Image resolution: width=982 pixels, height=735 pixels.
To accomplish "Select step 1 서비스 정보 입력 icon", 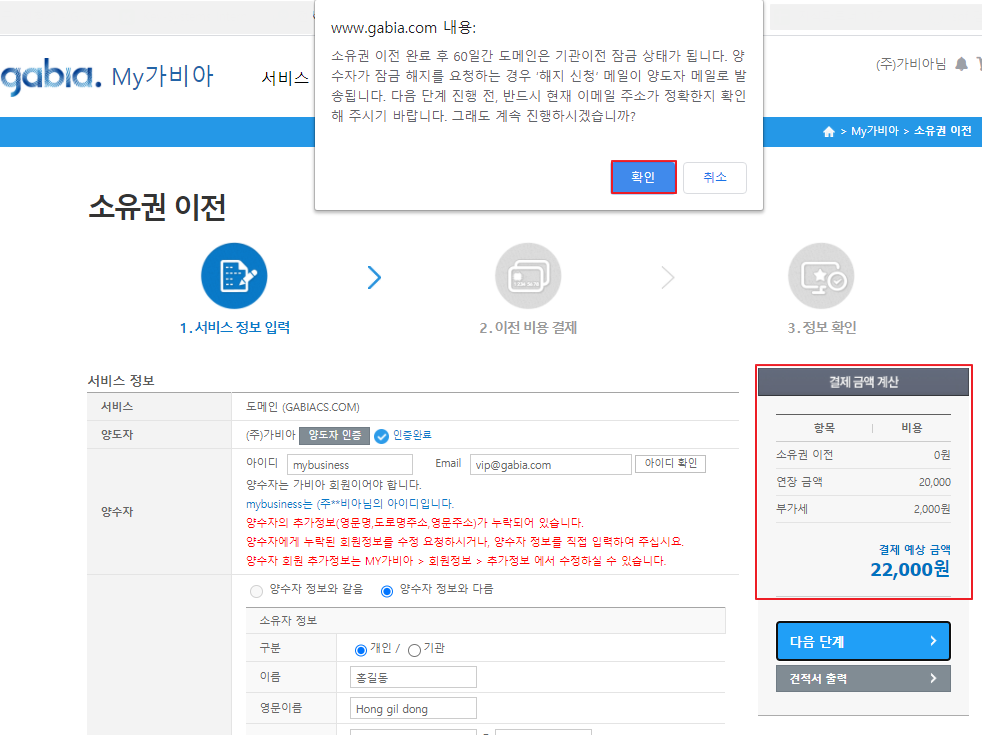I will (234, 276).
